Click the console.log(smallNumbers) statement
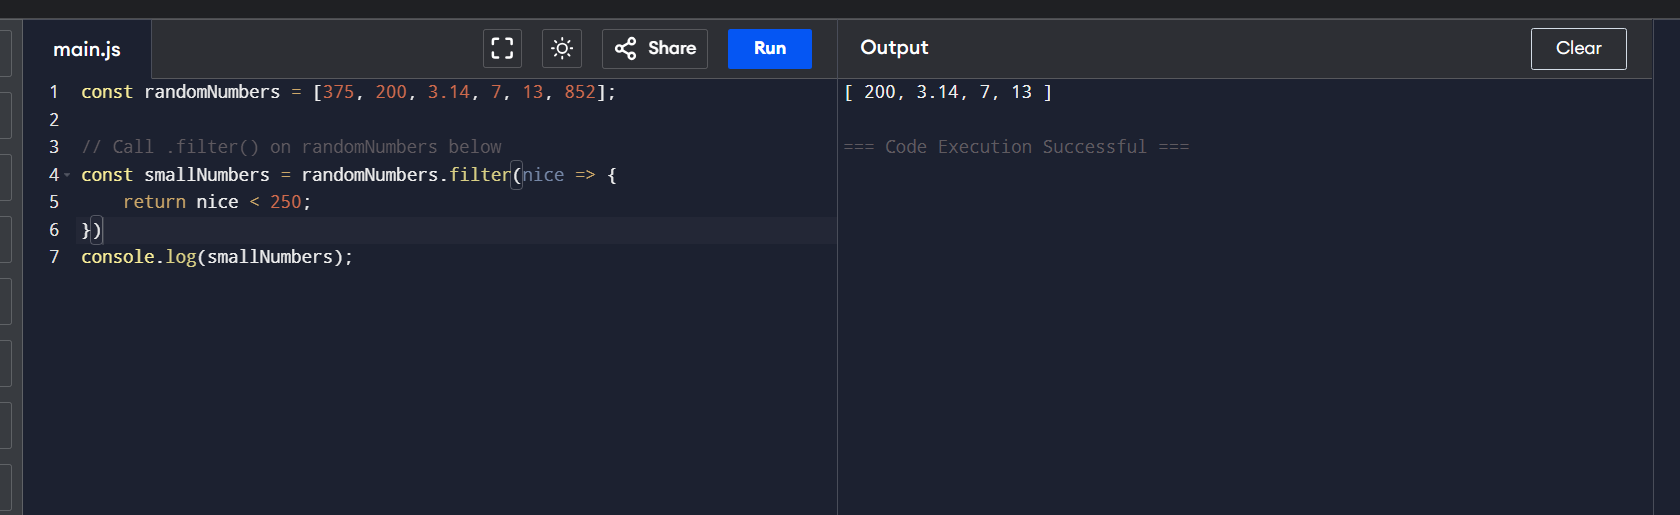Screen dimensions: 1680x515 (x=217, y=257)
